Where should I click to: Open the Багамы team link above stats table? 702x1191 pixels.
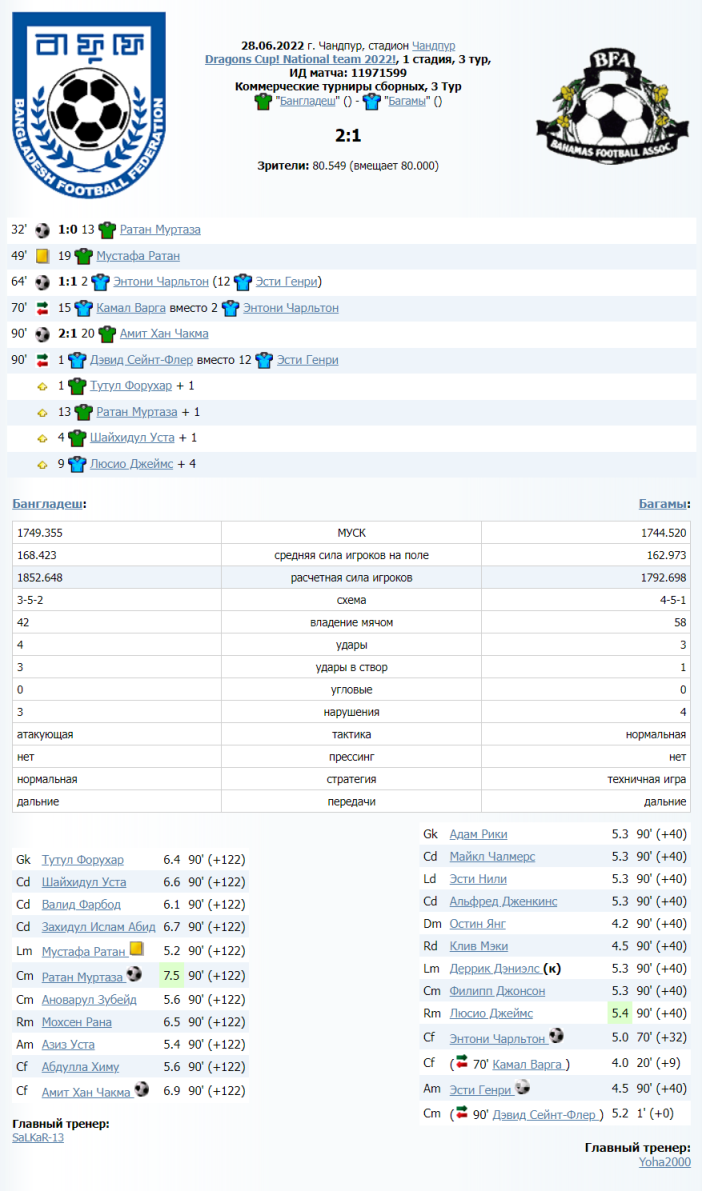click(663, 504)
